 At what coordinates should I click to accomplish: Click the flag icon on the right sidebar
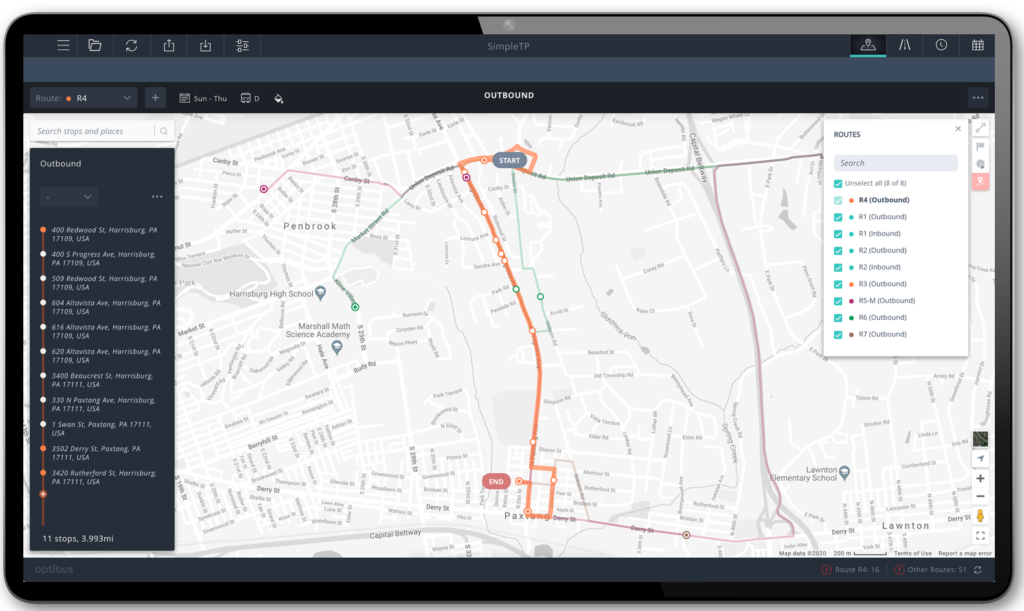pyautogui.click(x=981, y=145)
